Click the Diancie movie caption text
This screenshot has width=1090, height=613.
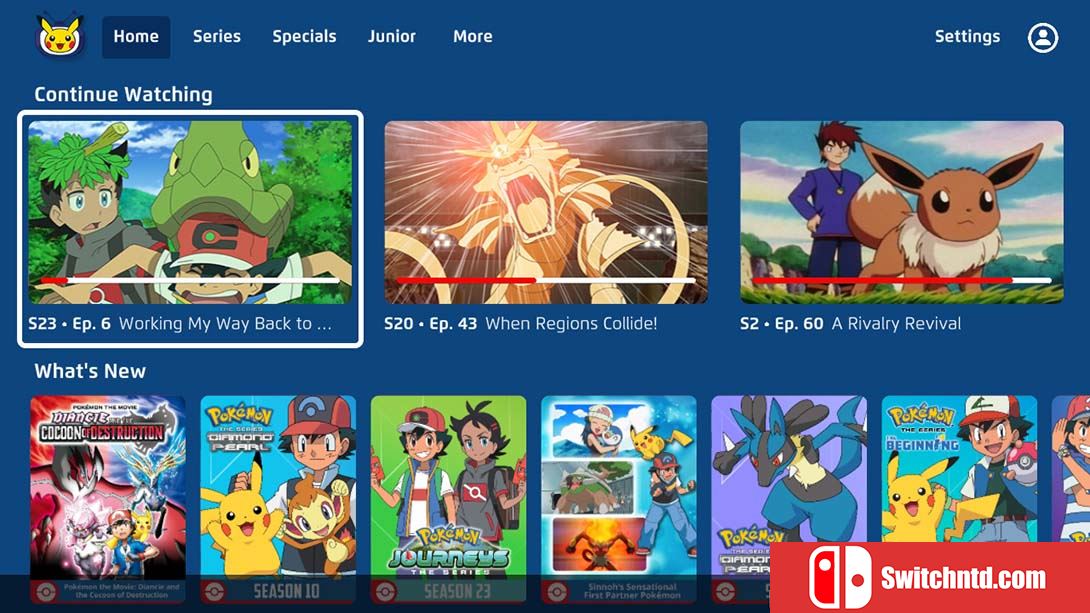pyautogui.click(x=121, y=591)
